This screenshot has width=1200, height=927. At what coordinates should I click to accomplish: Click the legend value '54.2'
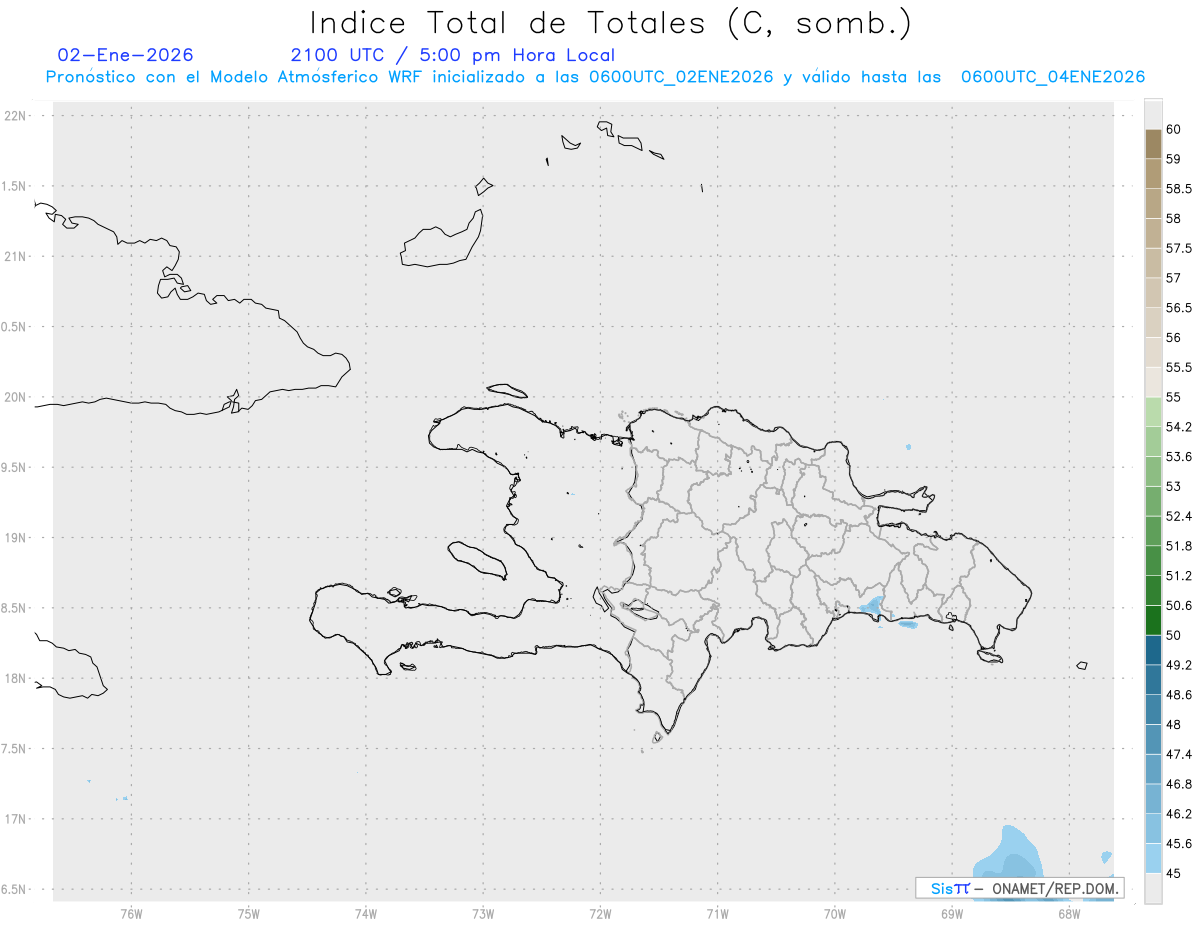coord(1178,427)
